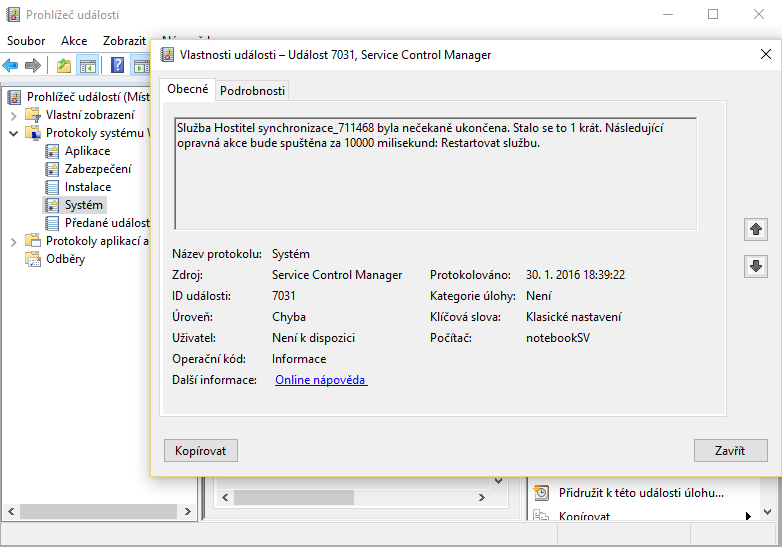Click right arrow of tree pane horizontal scrollbar
782x547 pixels.
(188, 512)
